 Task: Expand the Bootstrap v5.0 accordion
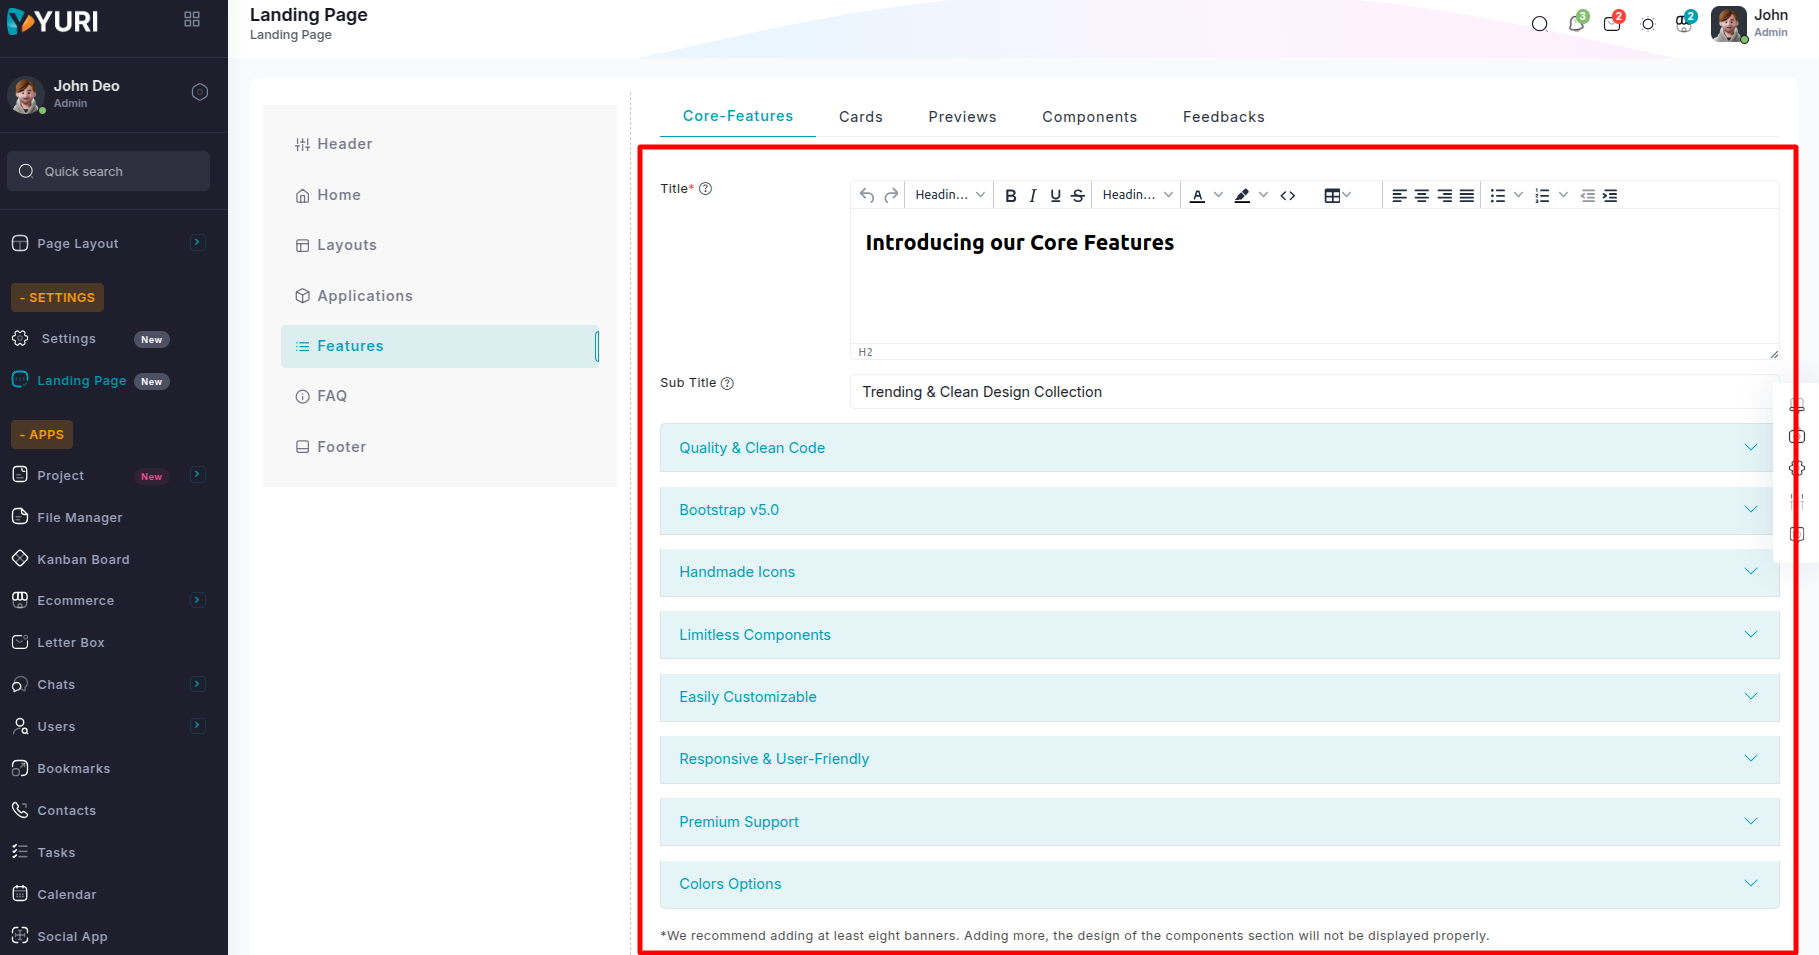pyautogui.click(x=1219, y=510)
